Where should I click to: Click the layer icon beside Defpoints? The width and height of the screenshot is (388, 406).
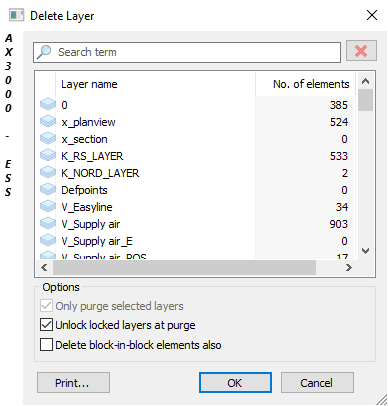[x=48, y=189]
